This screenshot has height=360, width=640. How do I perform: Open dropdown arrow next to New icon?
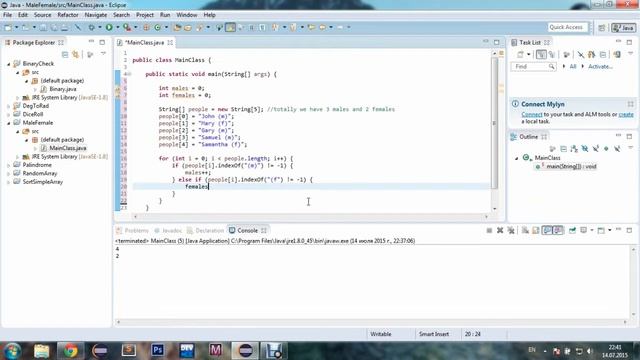click(16, 27)
